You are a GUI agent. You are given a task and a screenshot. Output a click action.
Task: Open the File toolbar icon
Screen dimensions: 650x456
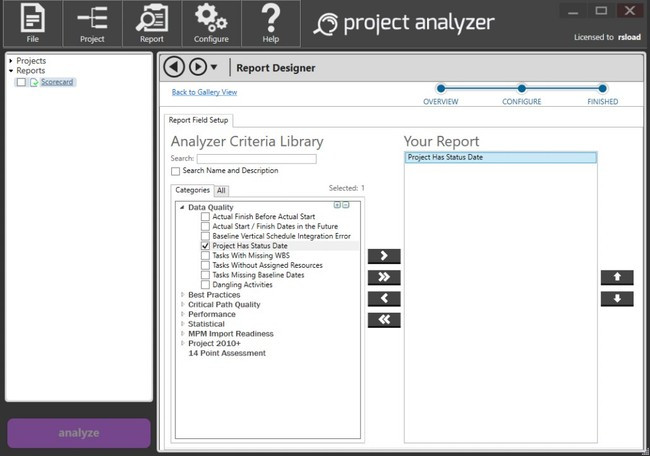[x=31, y=23]
